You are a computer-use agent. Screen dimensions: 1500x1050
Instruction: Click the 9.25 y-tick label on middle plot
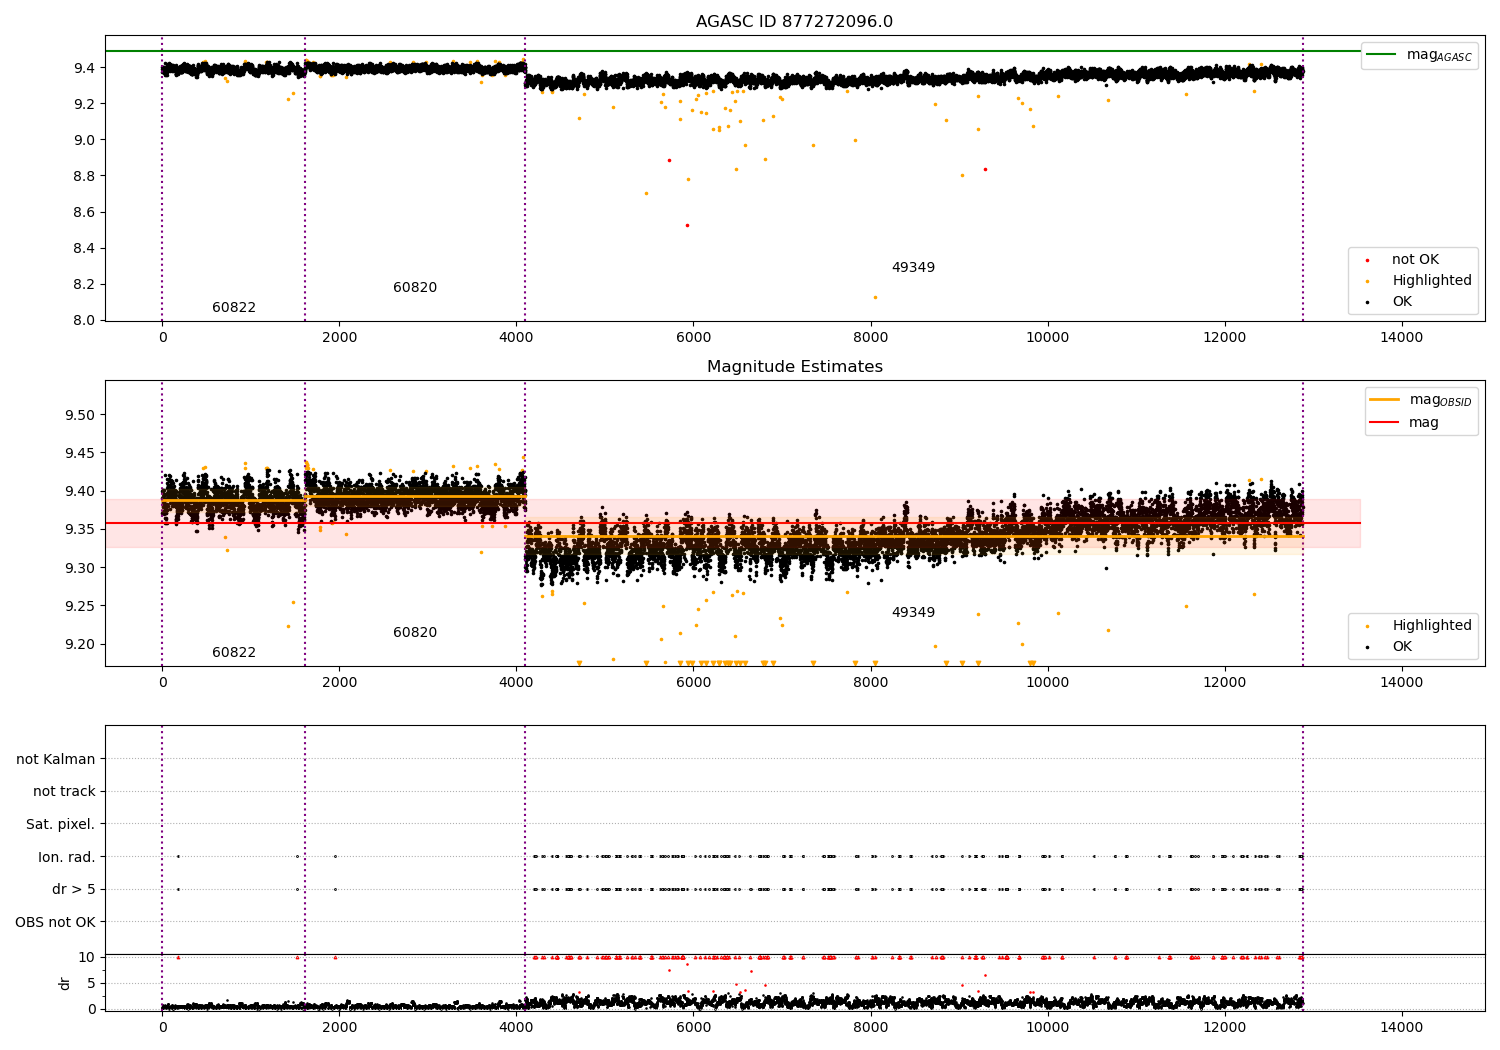(x=80, y=606)
